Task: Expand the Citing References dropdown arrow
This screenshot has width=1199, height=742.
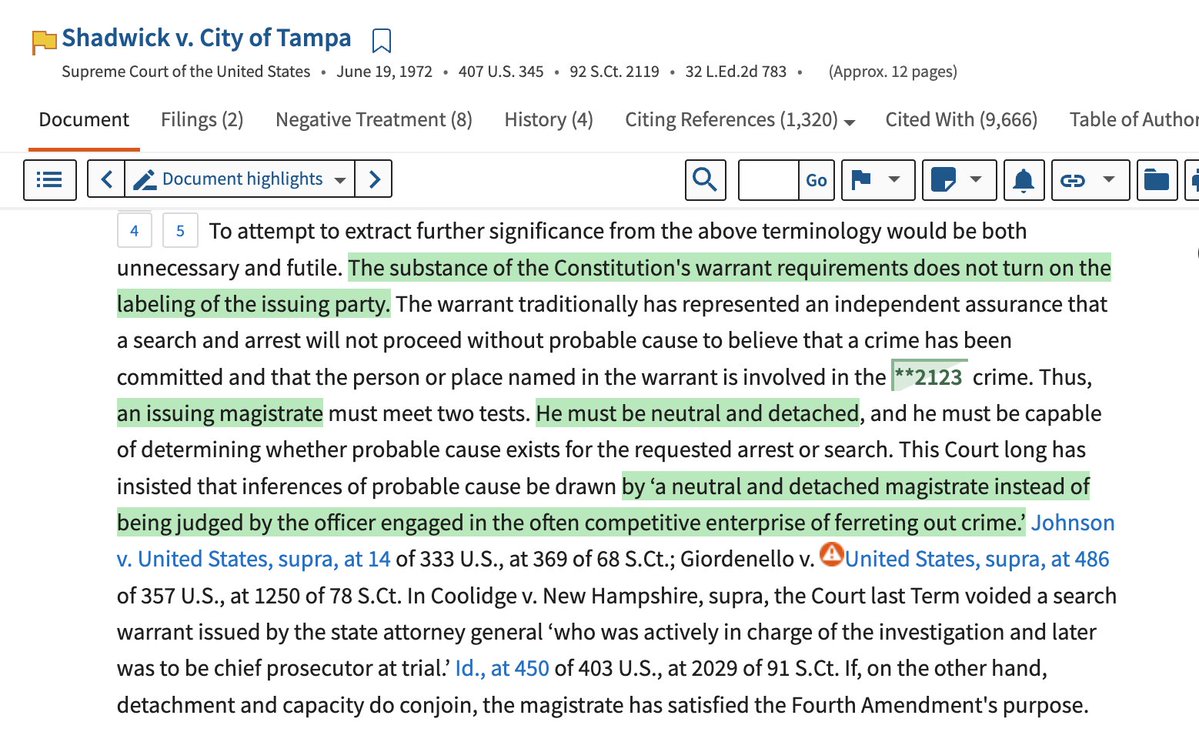Action: point(850,122)
